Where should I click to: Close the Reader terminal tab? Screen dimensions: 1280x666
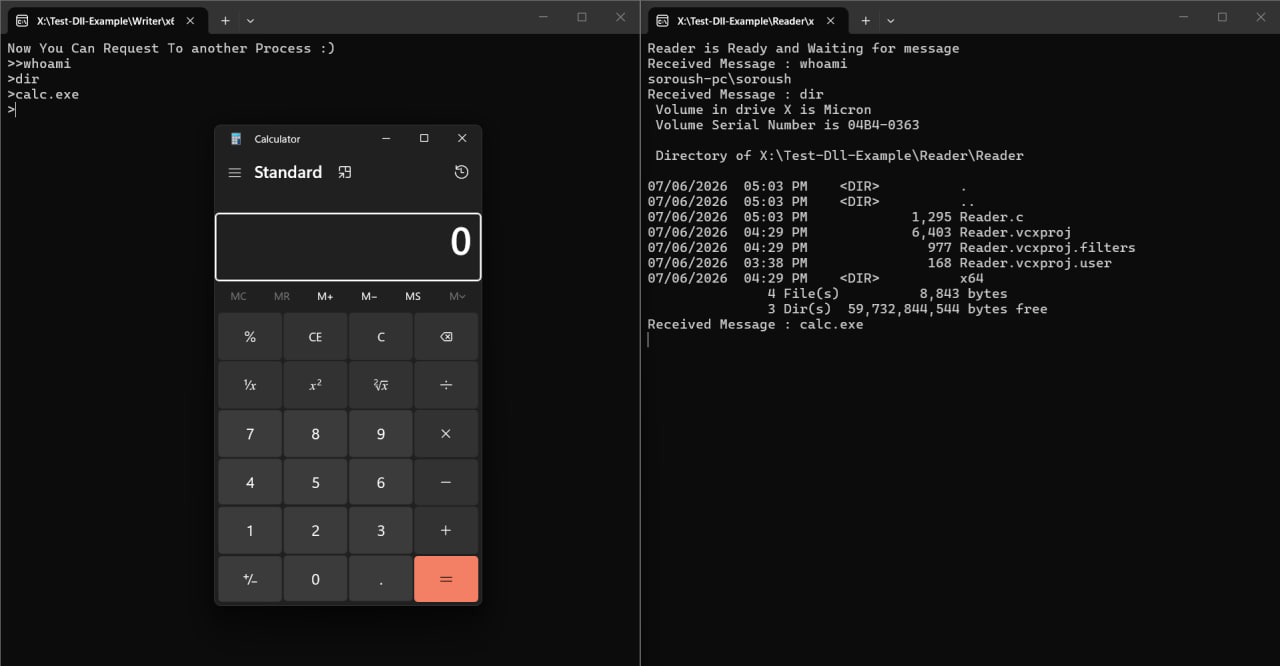click(831, 20)
